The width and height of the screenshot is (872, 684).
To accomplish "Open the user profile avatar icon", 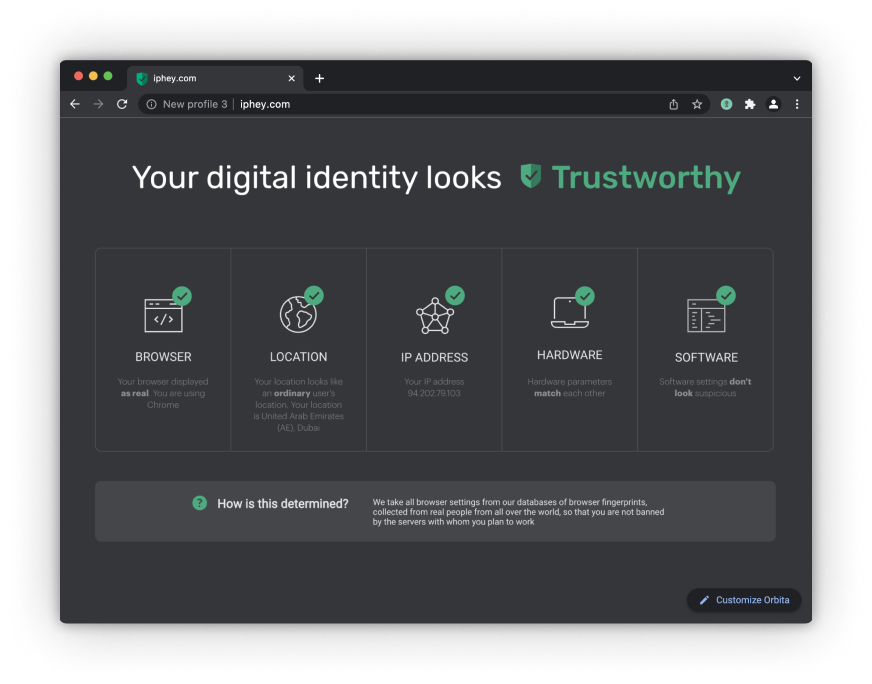I will pos(773,104).
